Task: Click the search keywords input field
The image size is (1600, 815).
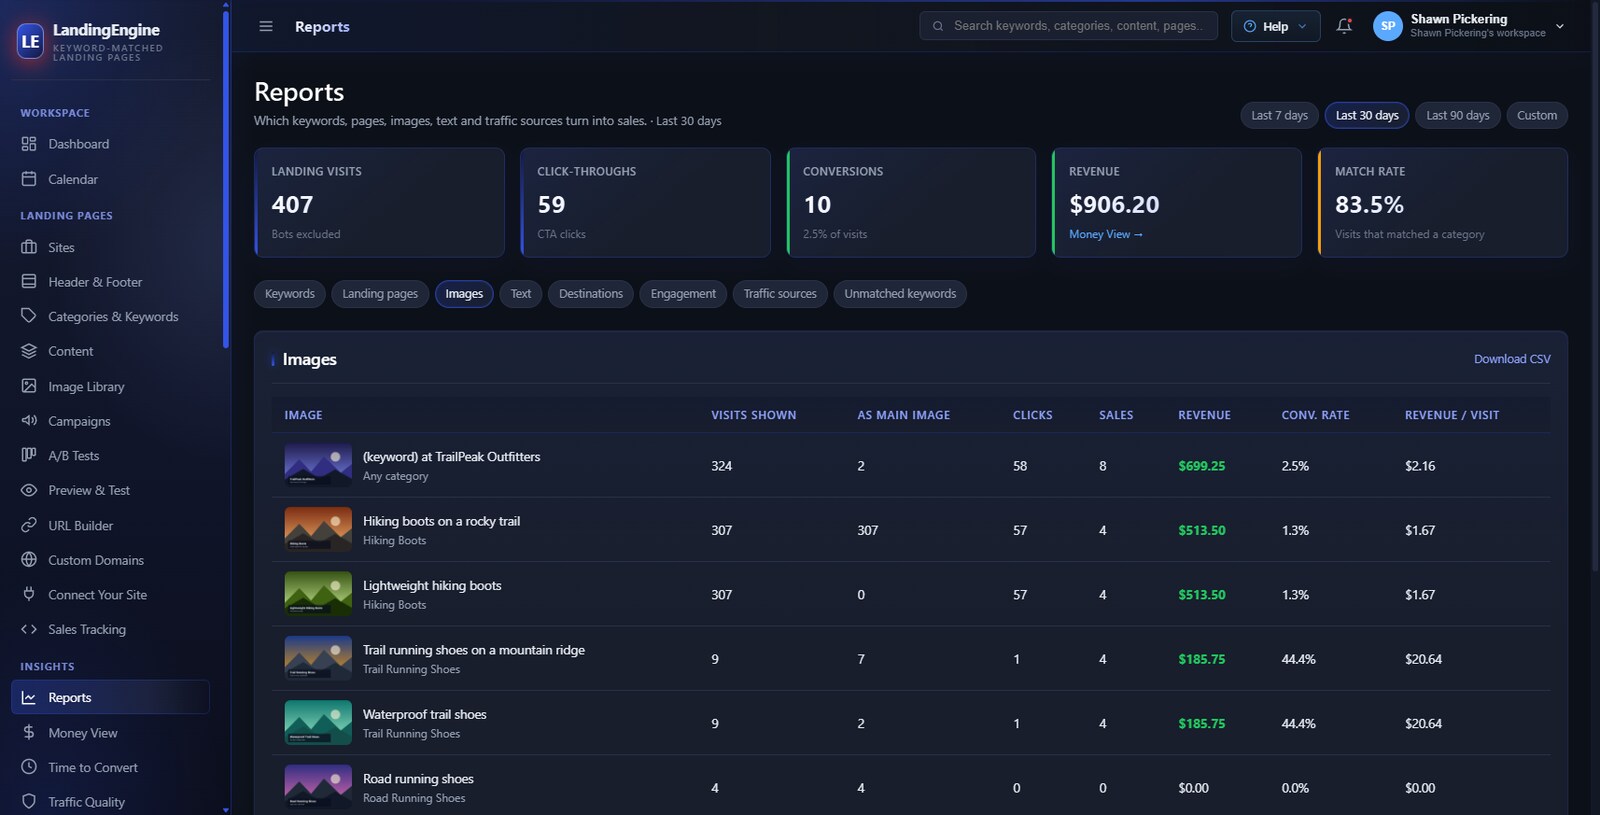Action: click(x=1068, y=26)
